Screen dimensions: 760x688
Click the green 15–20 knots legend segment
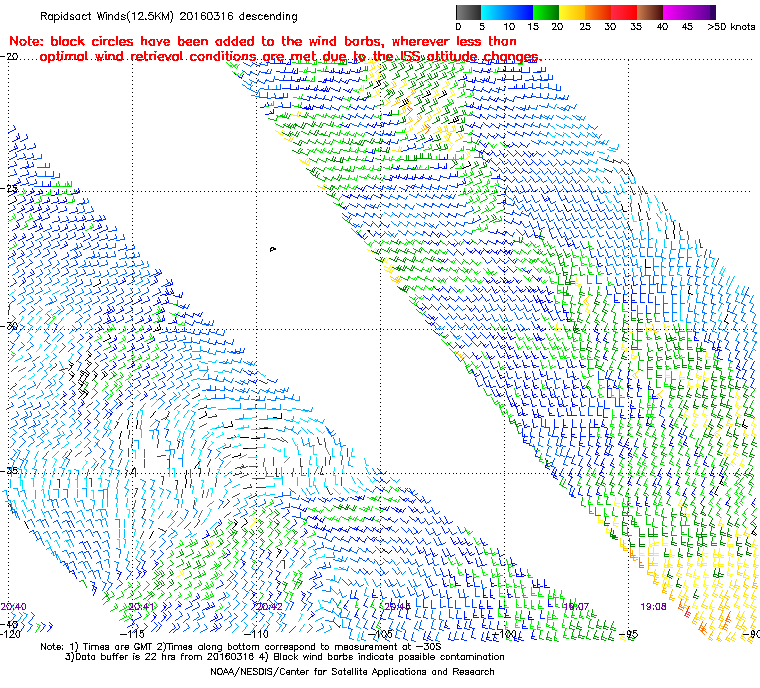546,12
